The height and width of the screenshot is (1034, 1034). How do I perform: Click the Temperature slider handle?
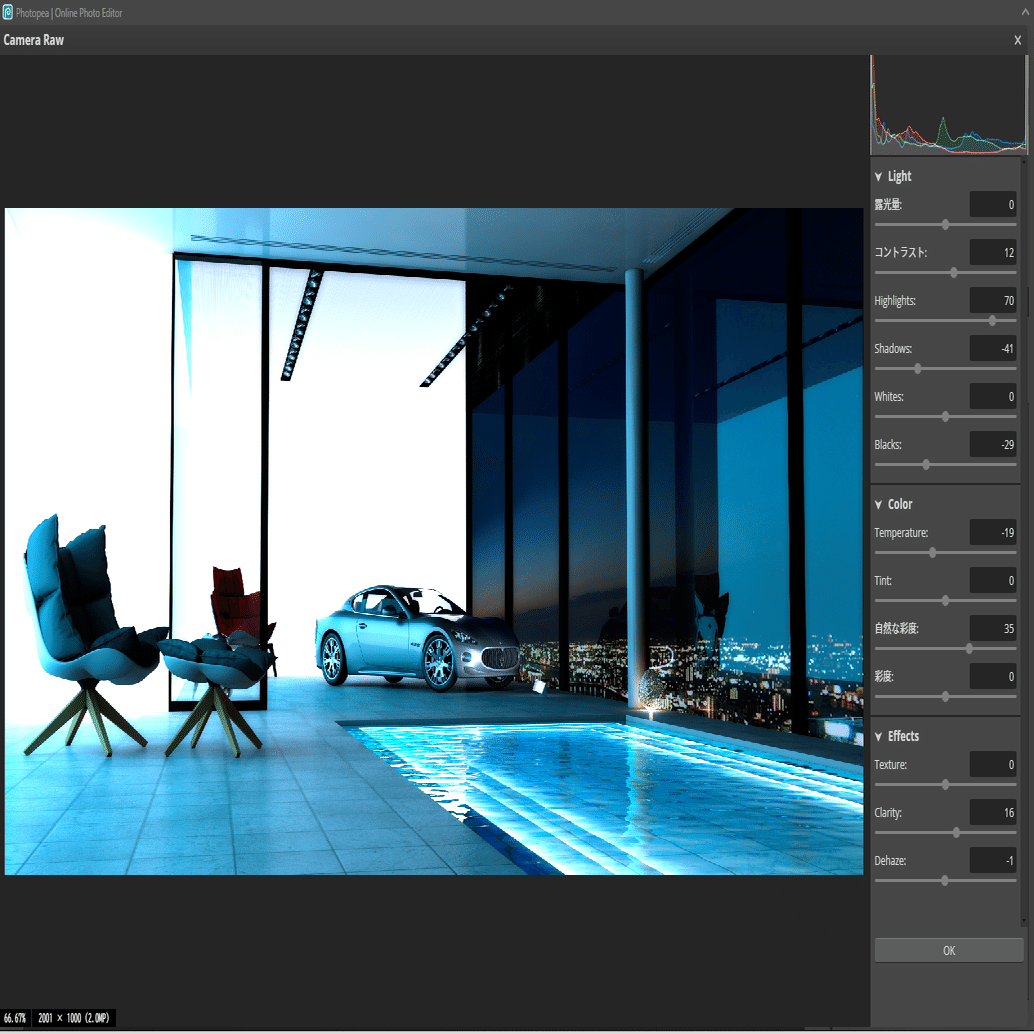pos(932,553)
